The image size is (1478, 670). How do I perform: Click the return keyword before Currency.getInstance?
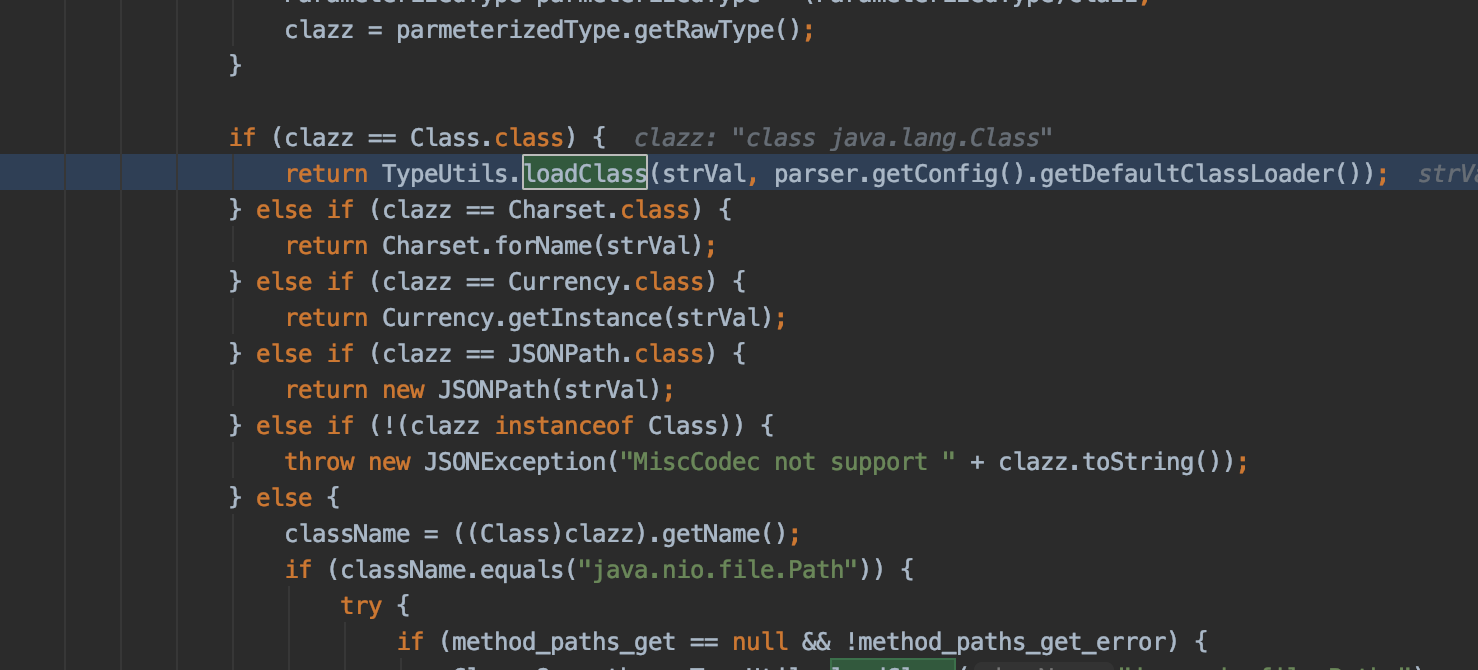327,318
